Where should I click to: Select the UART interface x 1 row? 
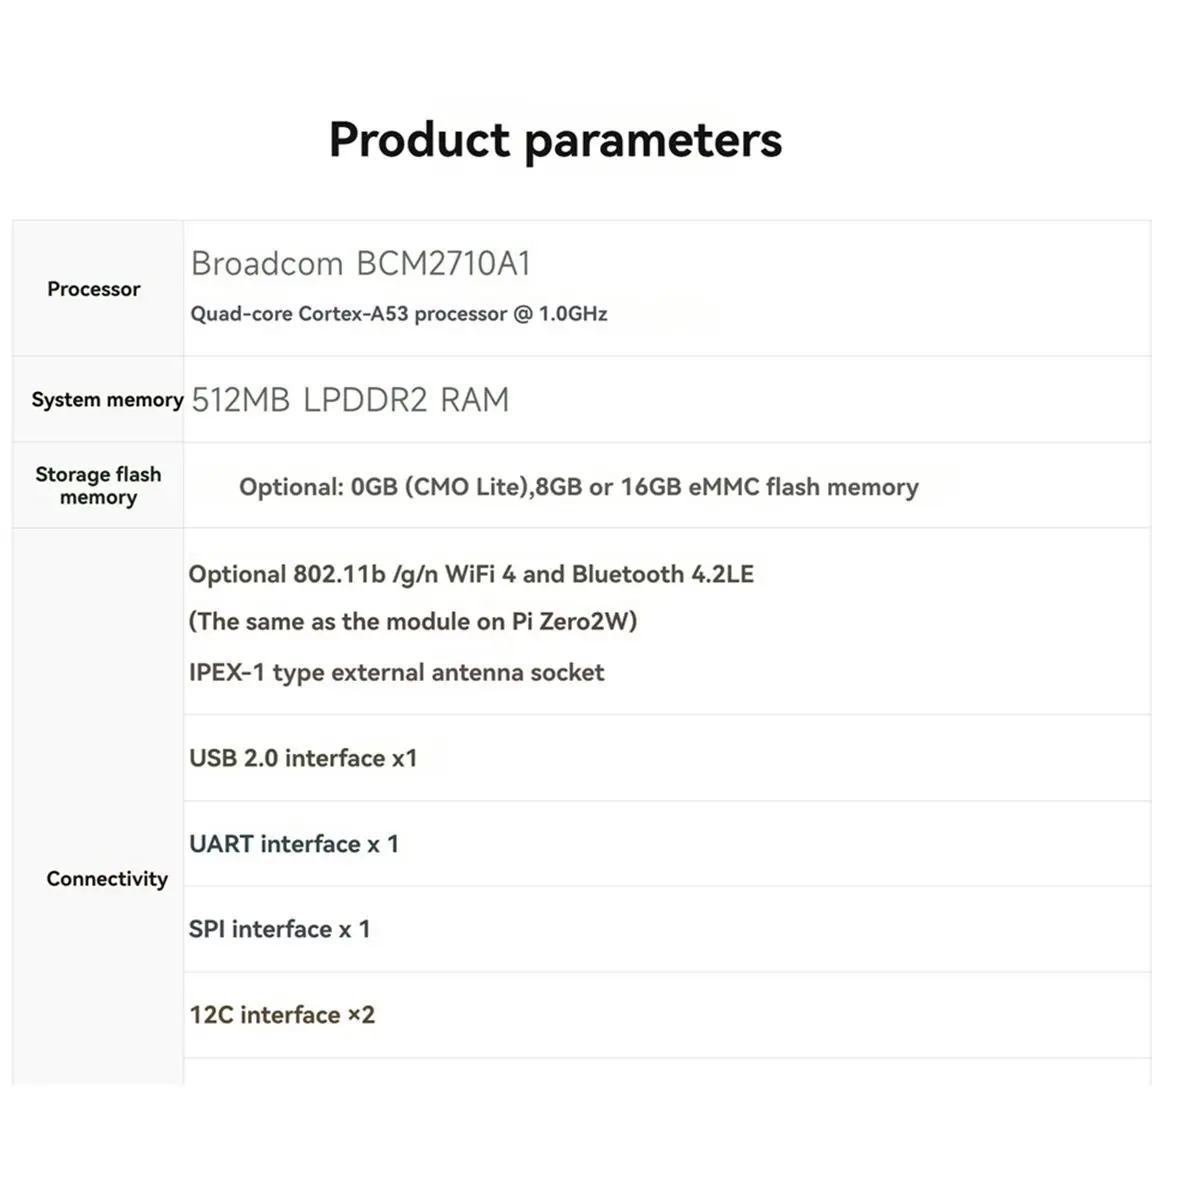pos(667,844)
